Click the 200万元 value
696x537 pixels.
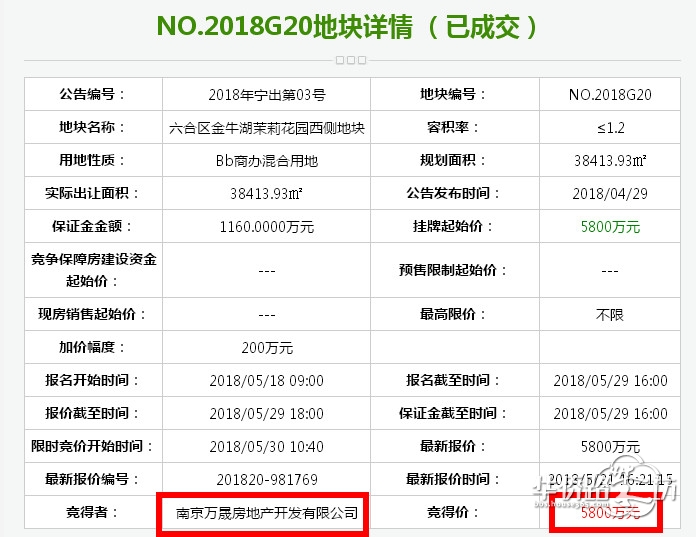[x=267, y=347]
